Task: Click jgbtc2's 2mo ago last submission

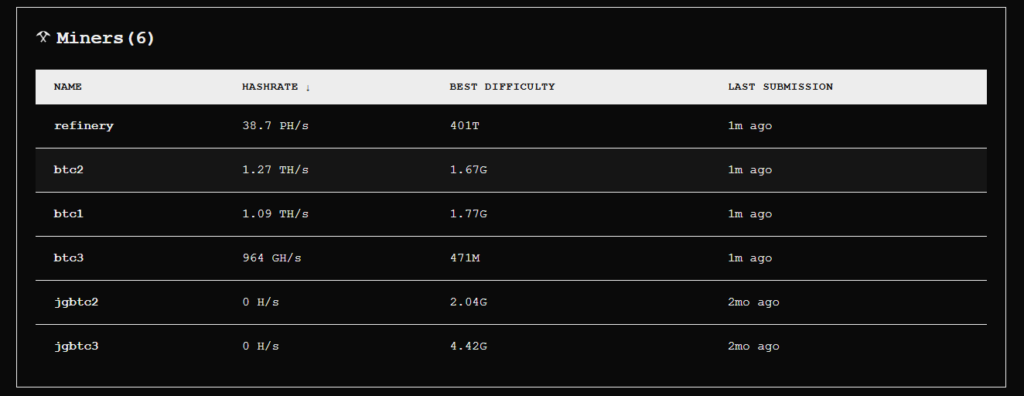Action: point(754,303)
